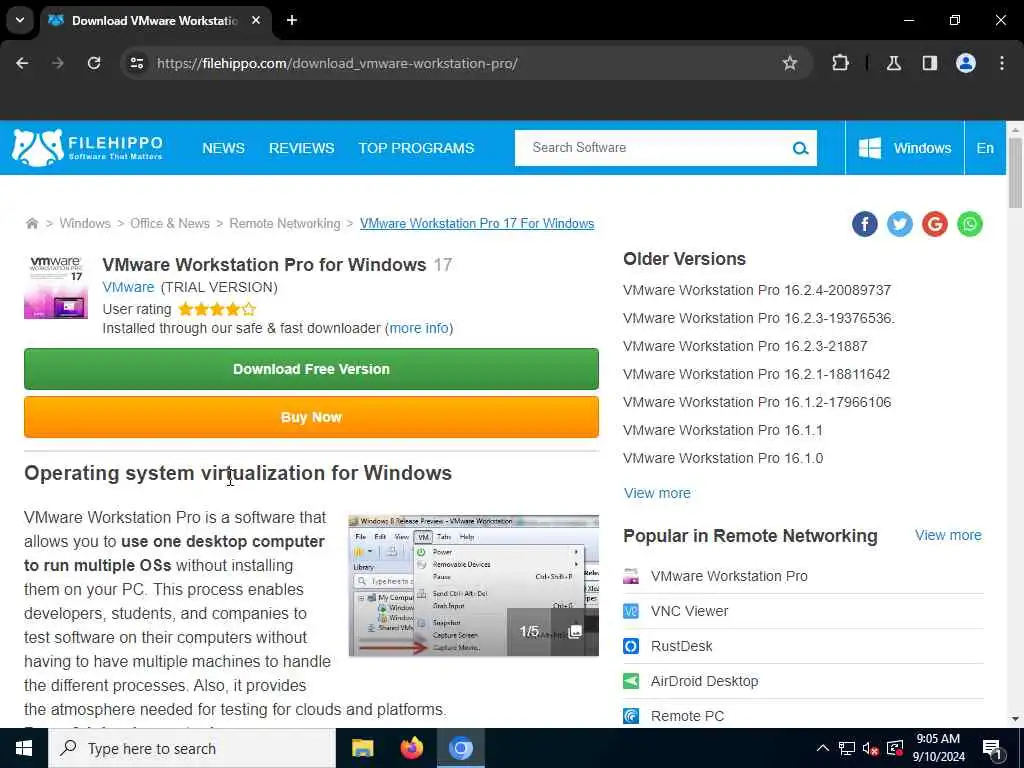Click the VMware Workstation 17 product box image
The image size is (1024, 768).
(56, 287)
